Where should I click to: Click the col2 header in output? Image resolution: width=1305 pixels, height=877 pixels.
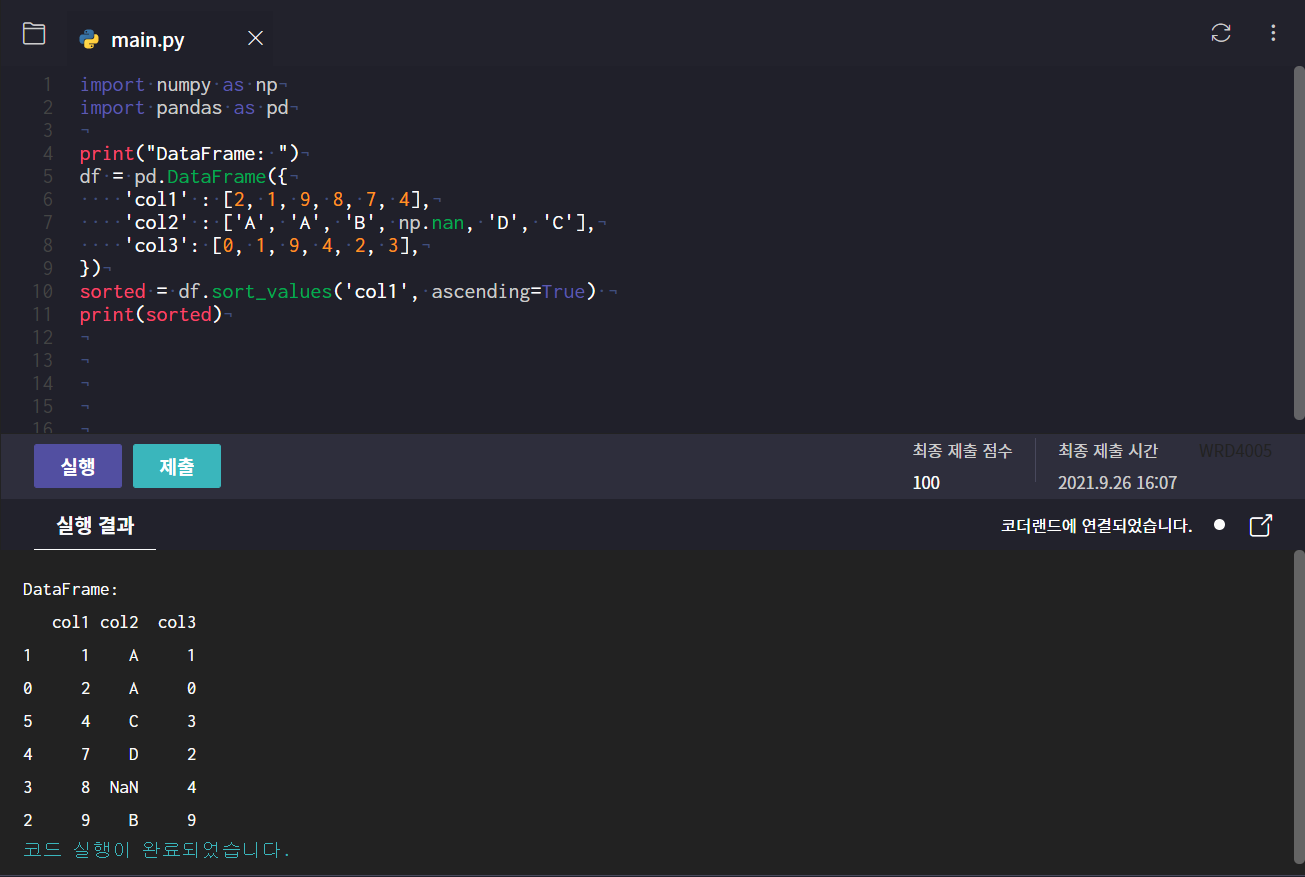click(119, 623)
